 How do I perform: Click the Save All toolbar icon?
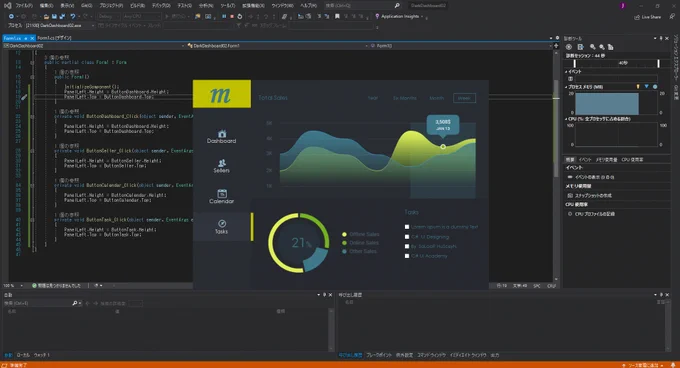click(x=62, y=16)
